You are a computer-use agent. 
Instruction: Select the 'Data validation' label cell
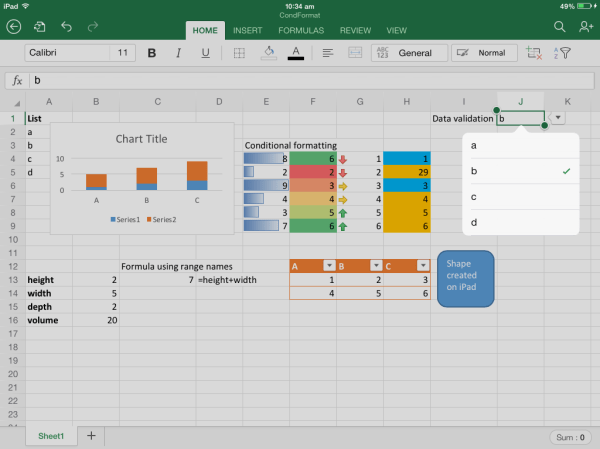[463, 119]
